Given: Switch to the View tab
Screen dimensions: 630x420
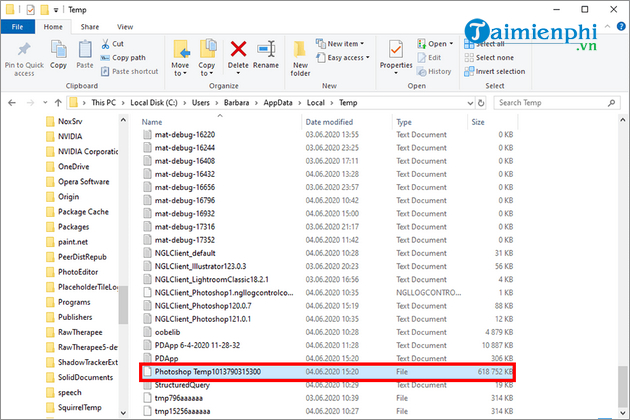Looking at the screenshot, I should pyautogui.click(x=125, y=27).
